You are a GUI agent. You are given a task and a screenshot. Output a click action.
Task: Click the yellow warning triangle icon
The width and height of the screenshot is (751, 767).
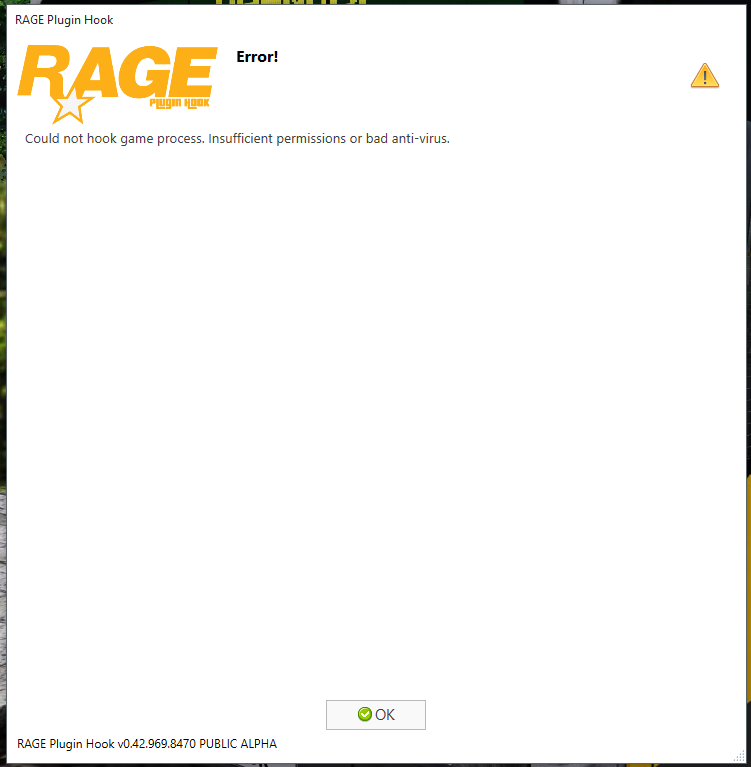click(x=705, y=75)
